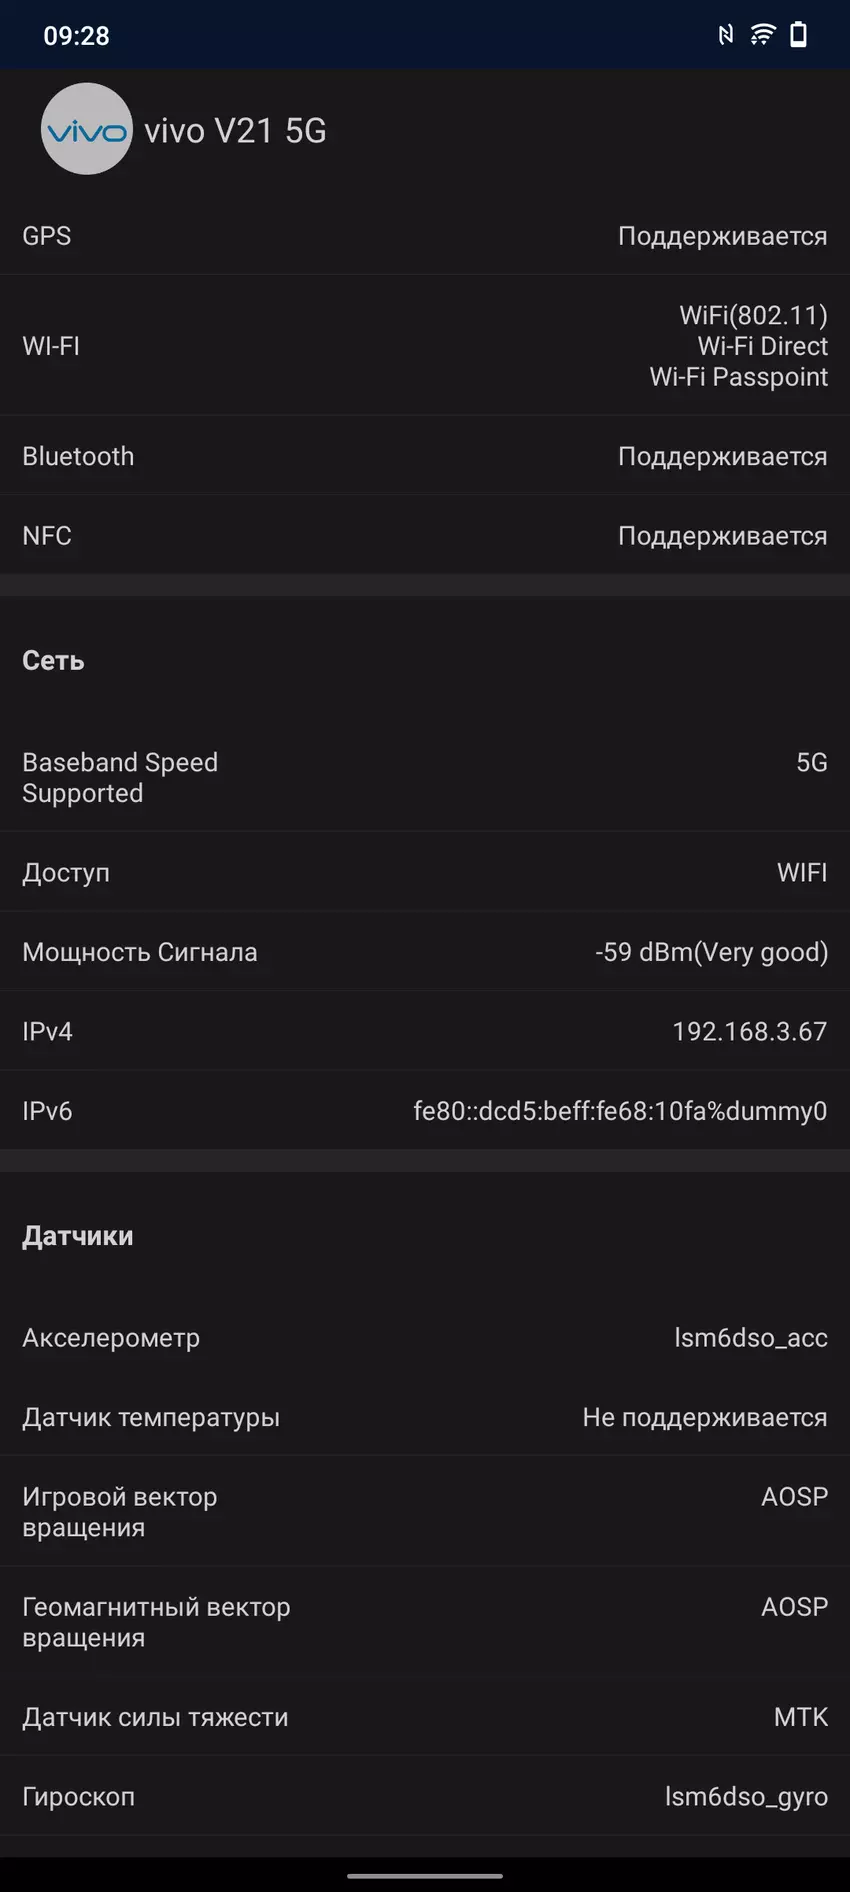Screen dimensions: 850x1892
Task: Tap the IPv4 address 192.168.3.67
Action: coord(749,1032)
